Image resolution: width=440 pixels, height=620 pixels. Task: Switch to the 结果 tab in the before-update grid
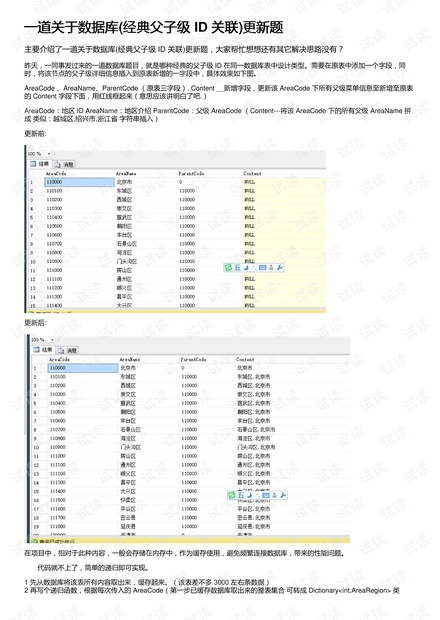click(40, 164)
